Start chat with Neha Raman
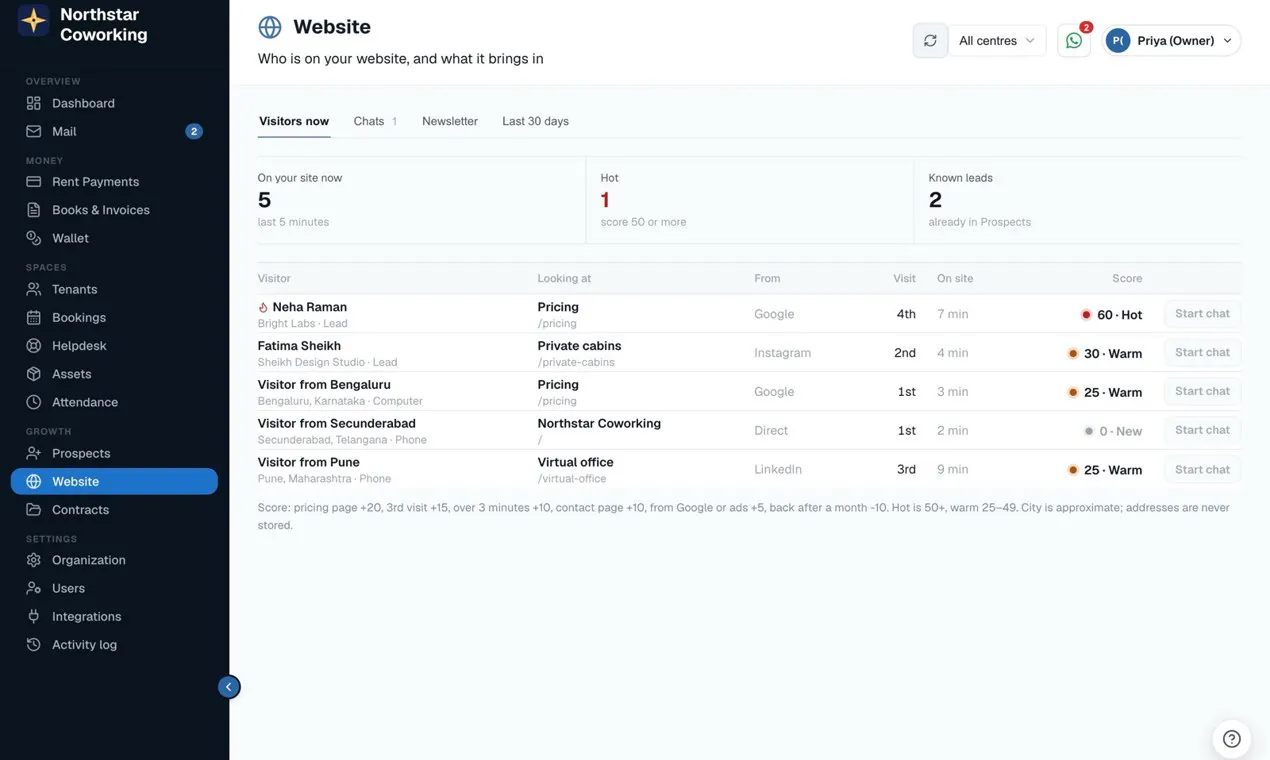Viewport: 1270px width, 760px height. 1203,314
